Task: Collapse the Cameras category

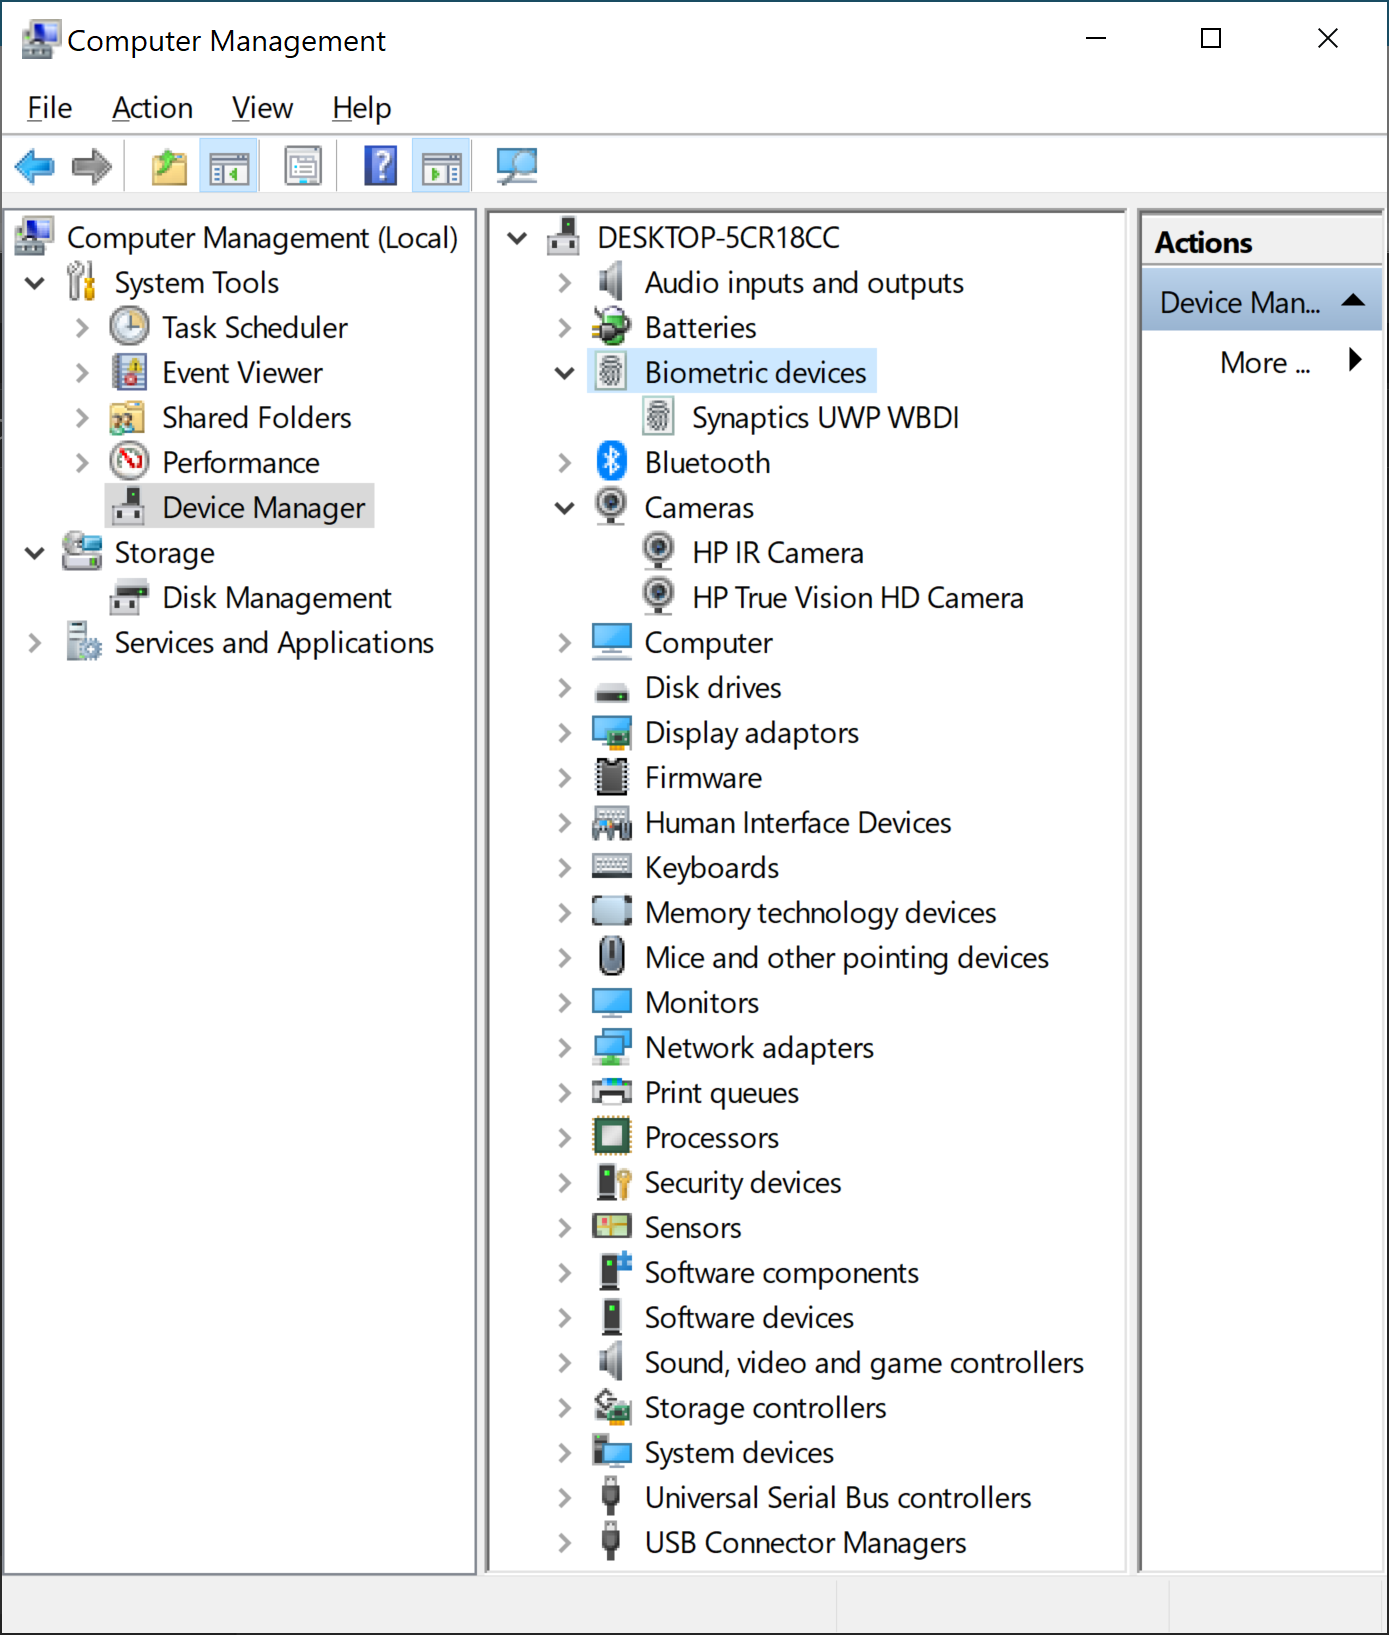Action: tap(565, 508)
